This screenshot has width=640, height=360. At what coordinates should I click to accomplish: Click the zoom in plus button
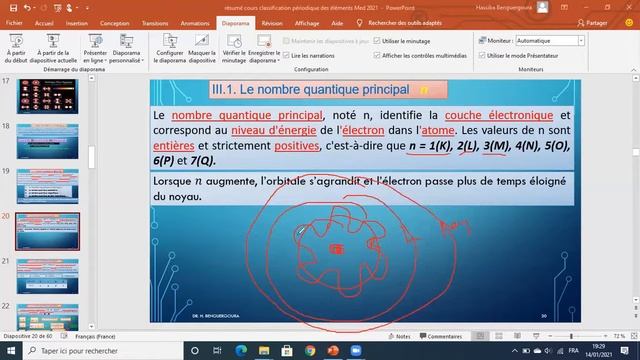(x=605, y=336)
